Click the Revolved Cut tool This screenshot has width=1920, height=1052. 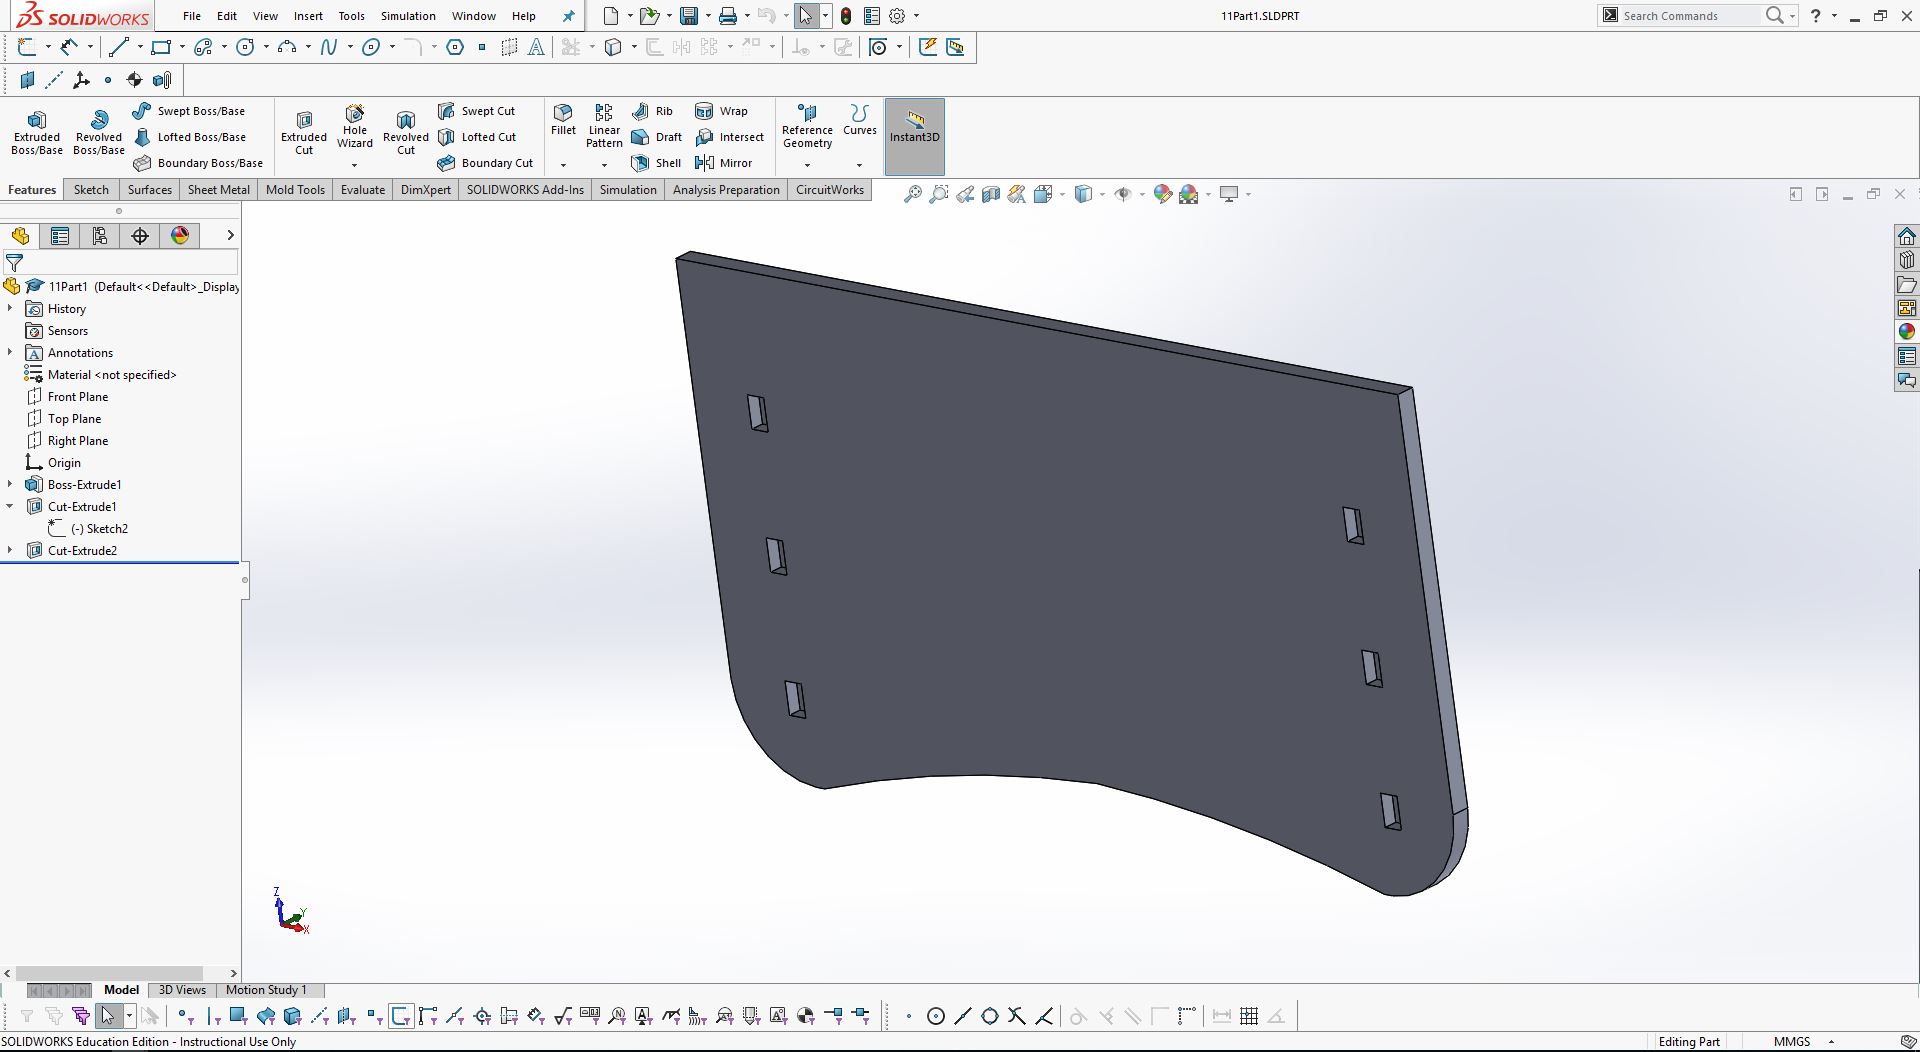[x=405, y=132]
